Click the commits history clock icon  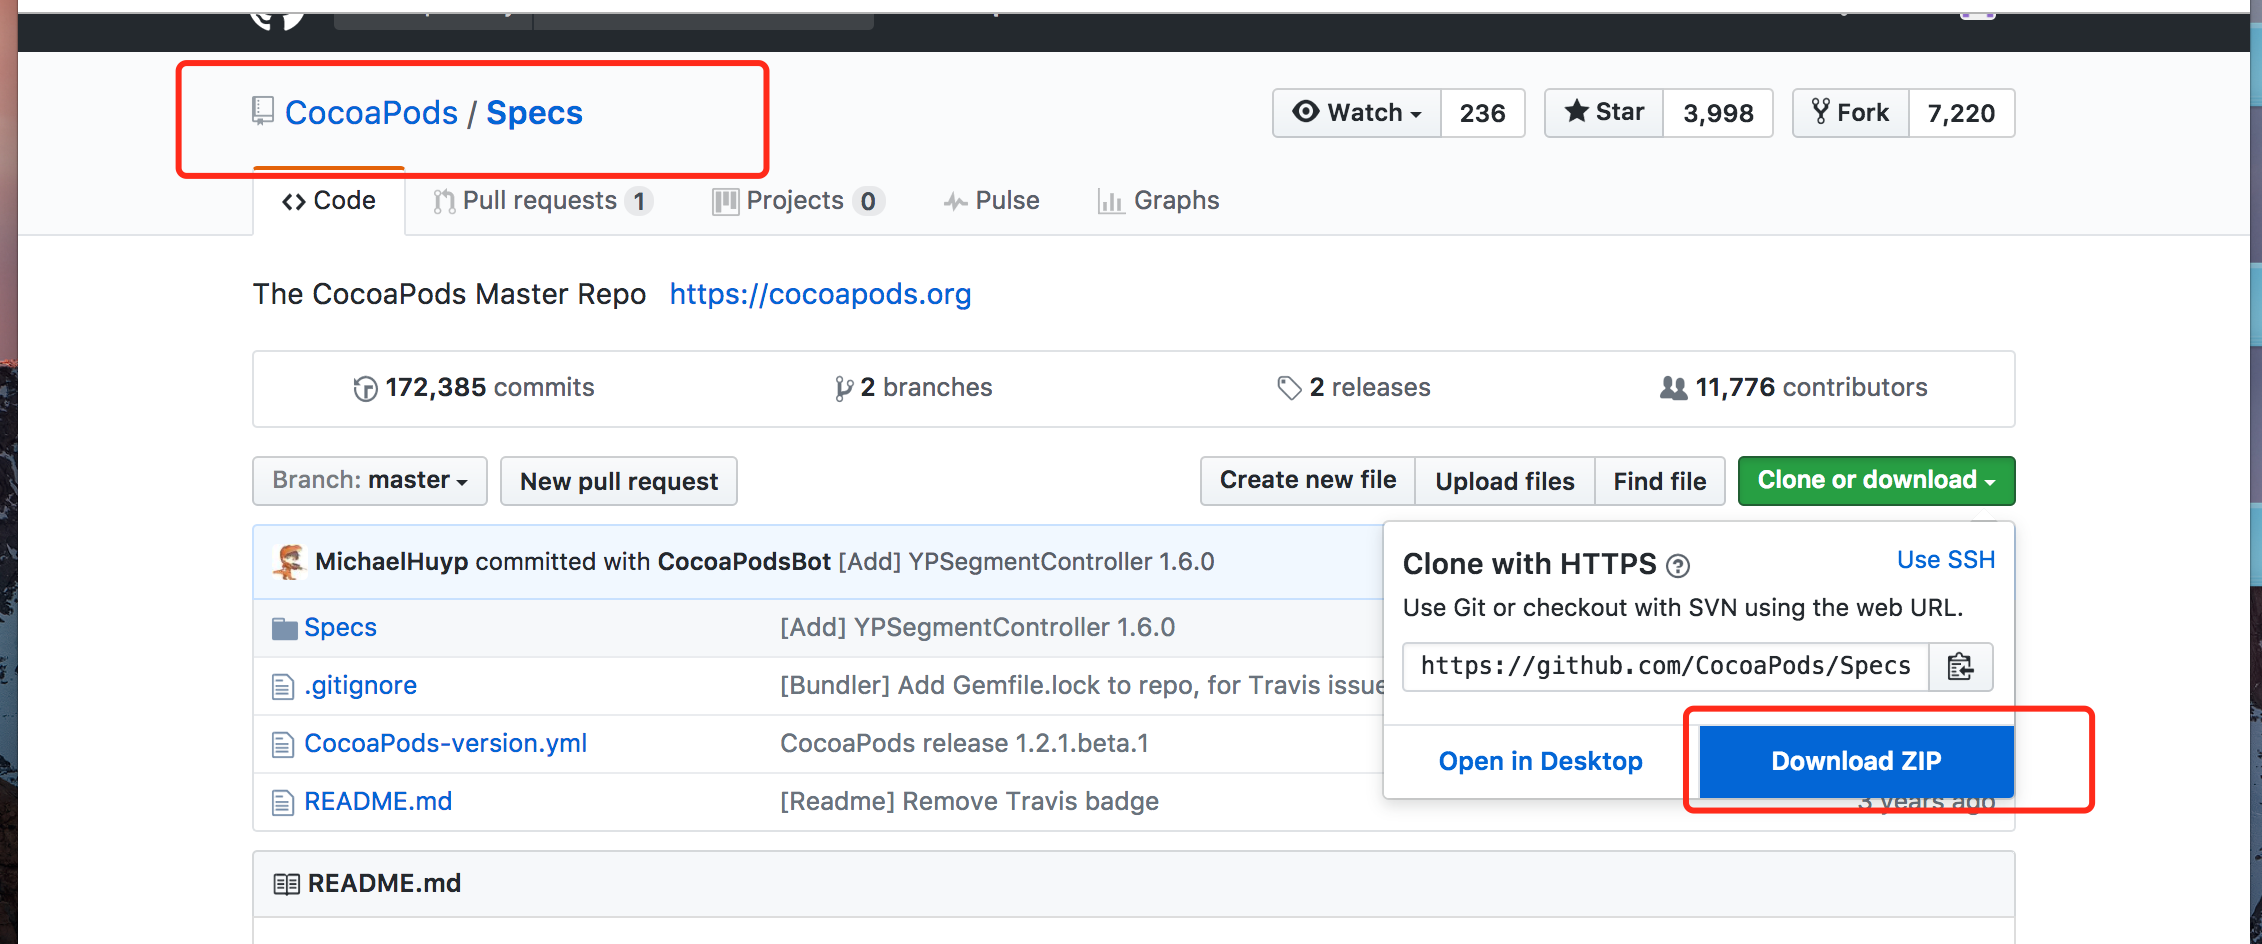point(365,388)
